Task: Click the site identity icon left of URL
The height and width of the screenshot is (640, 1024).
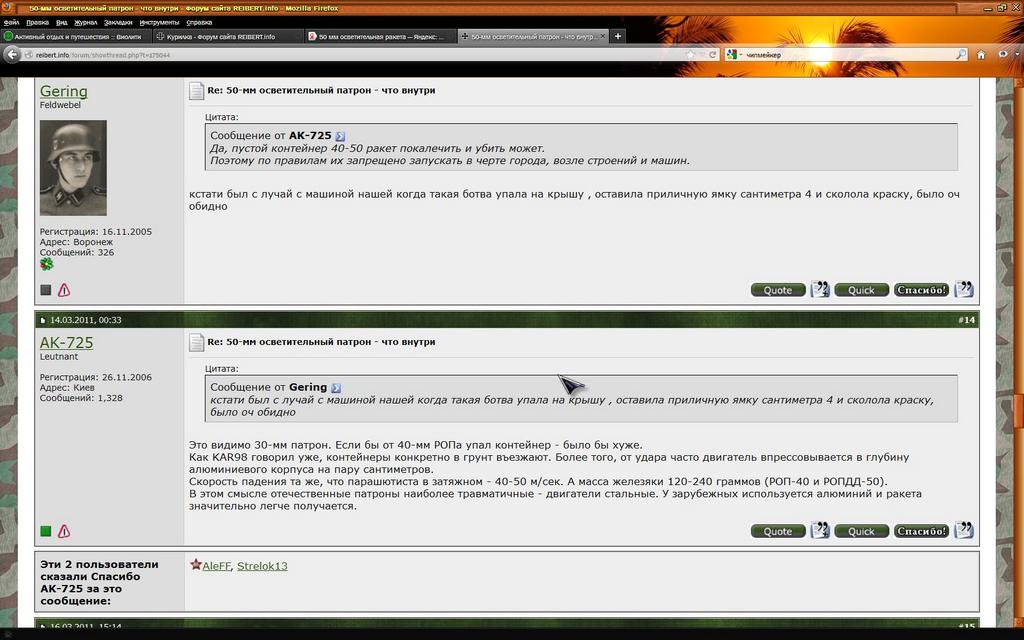Action: click(x=29, y=55)
